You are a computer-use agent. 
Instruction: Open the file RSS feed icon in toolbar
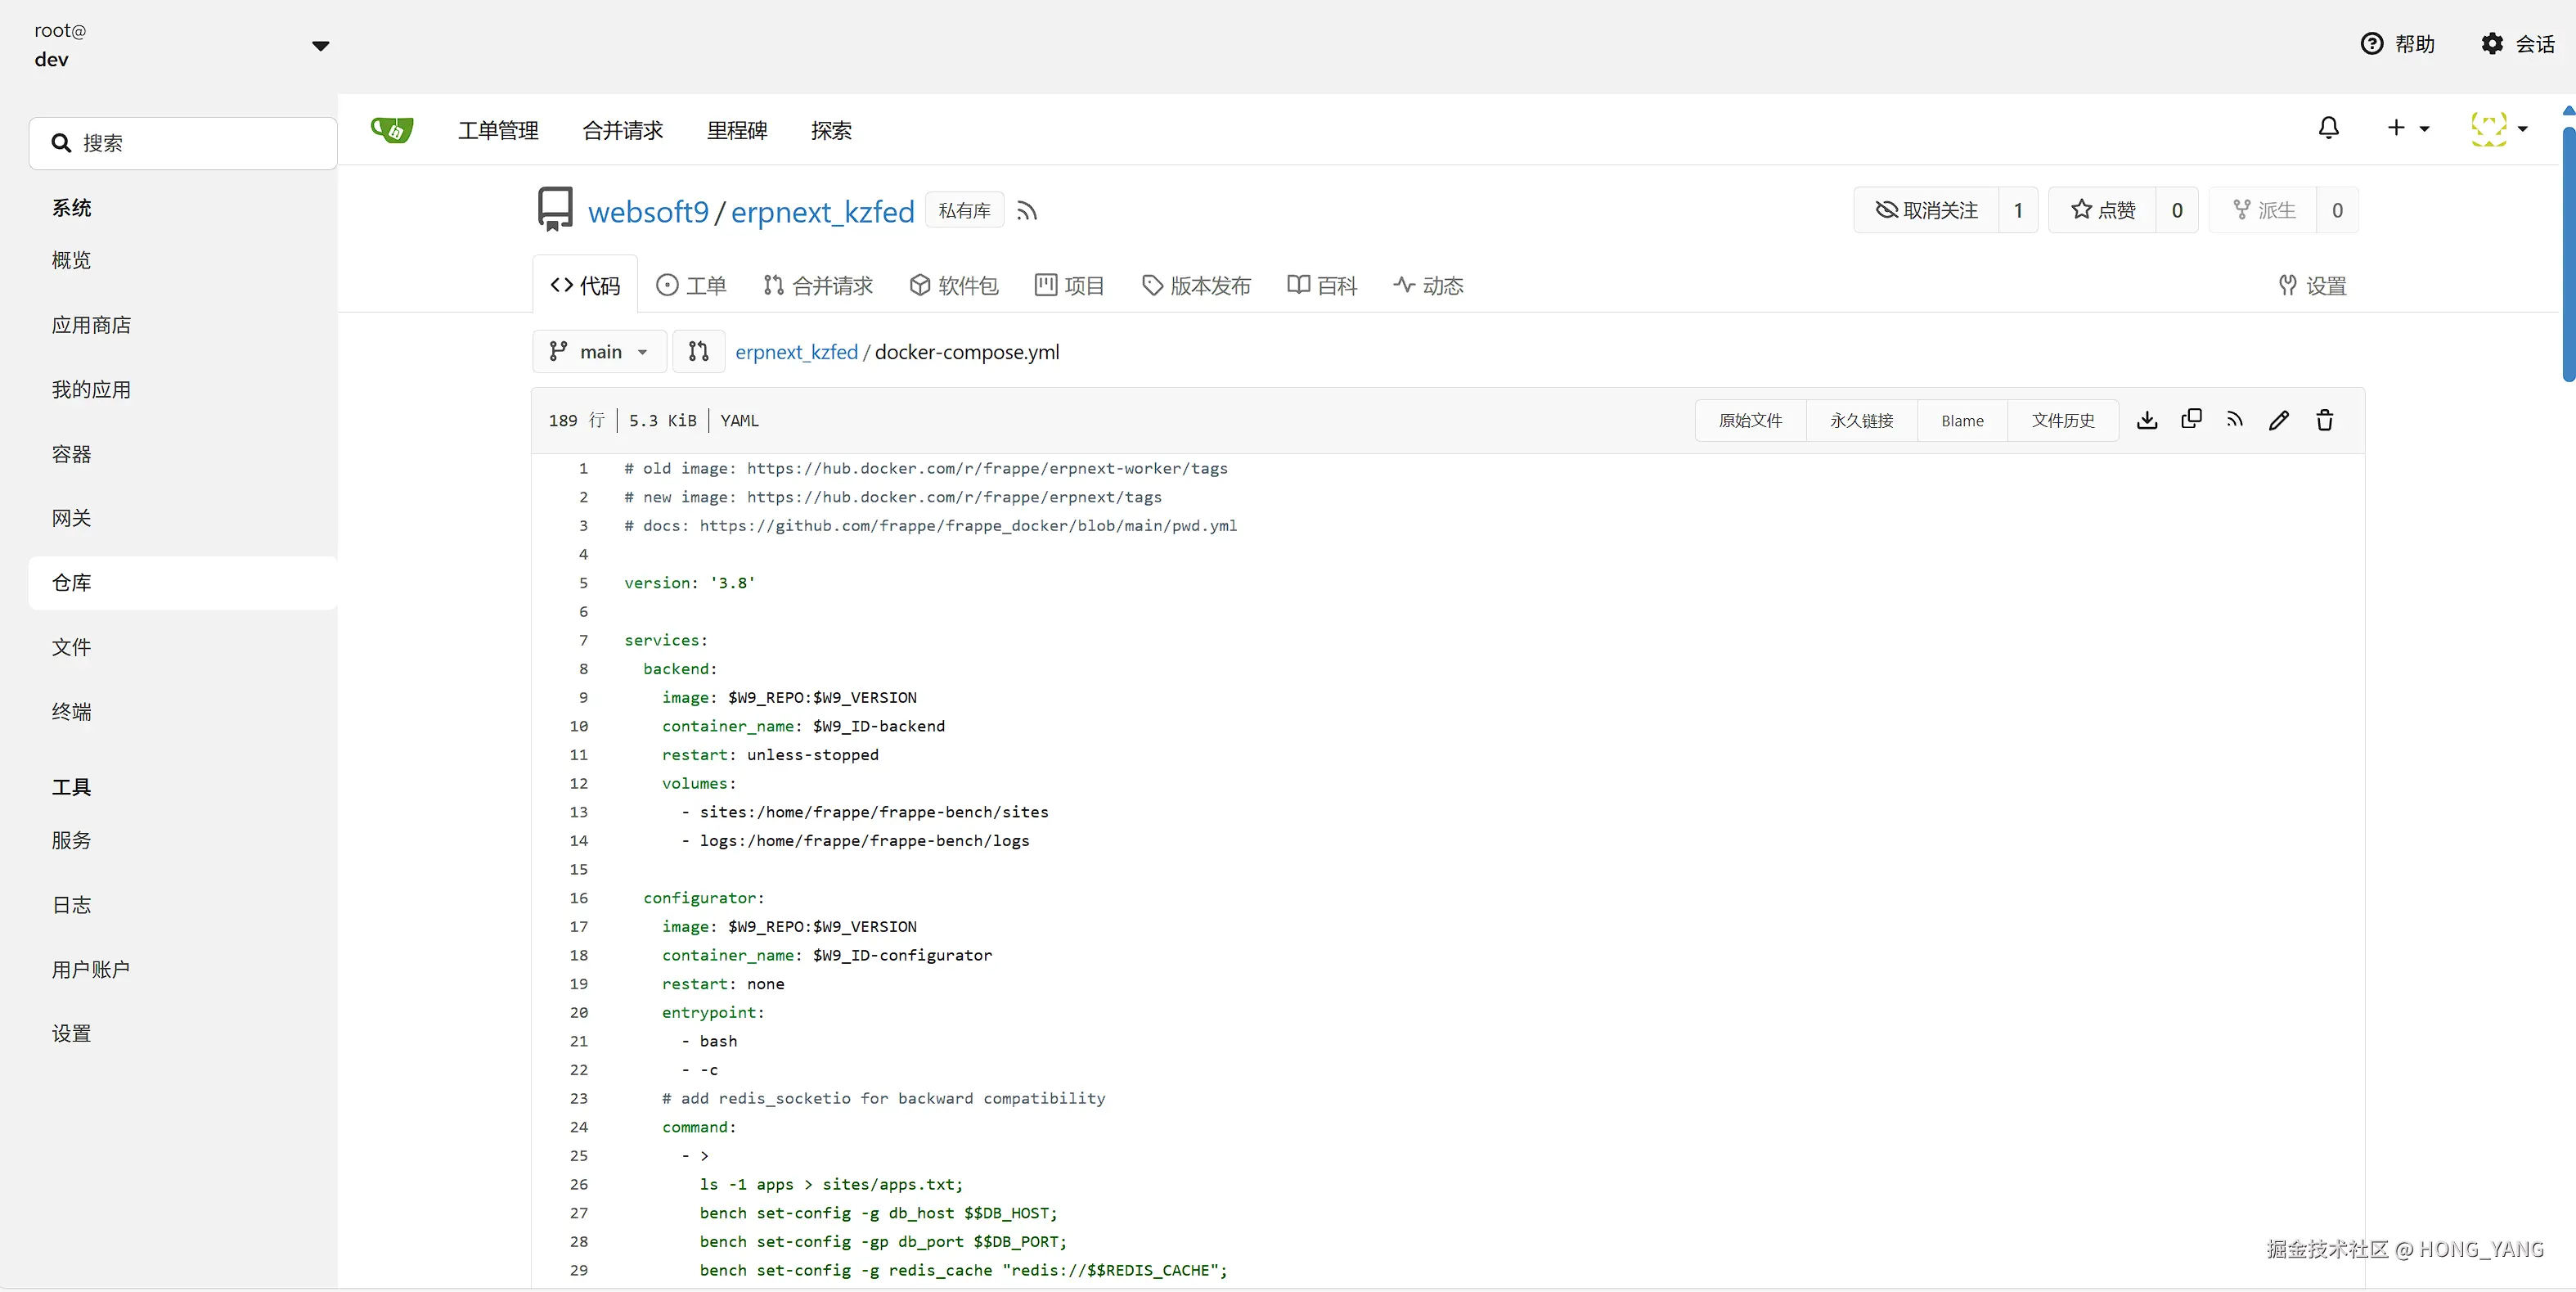click(x=2235, y=420)
